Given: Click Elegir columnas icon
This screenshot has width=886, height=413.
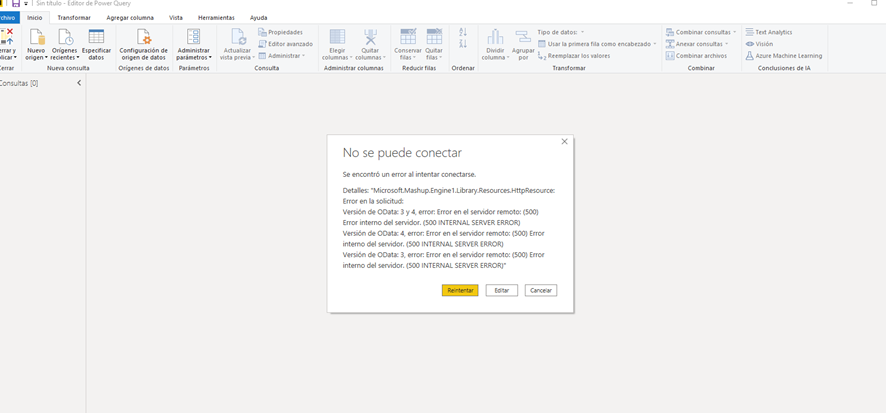Looking at the screenshot, I should [337, 37].
